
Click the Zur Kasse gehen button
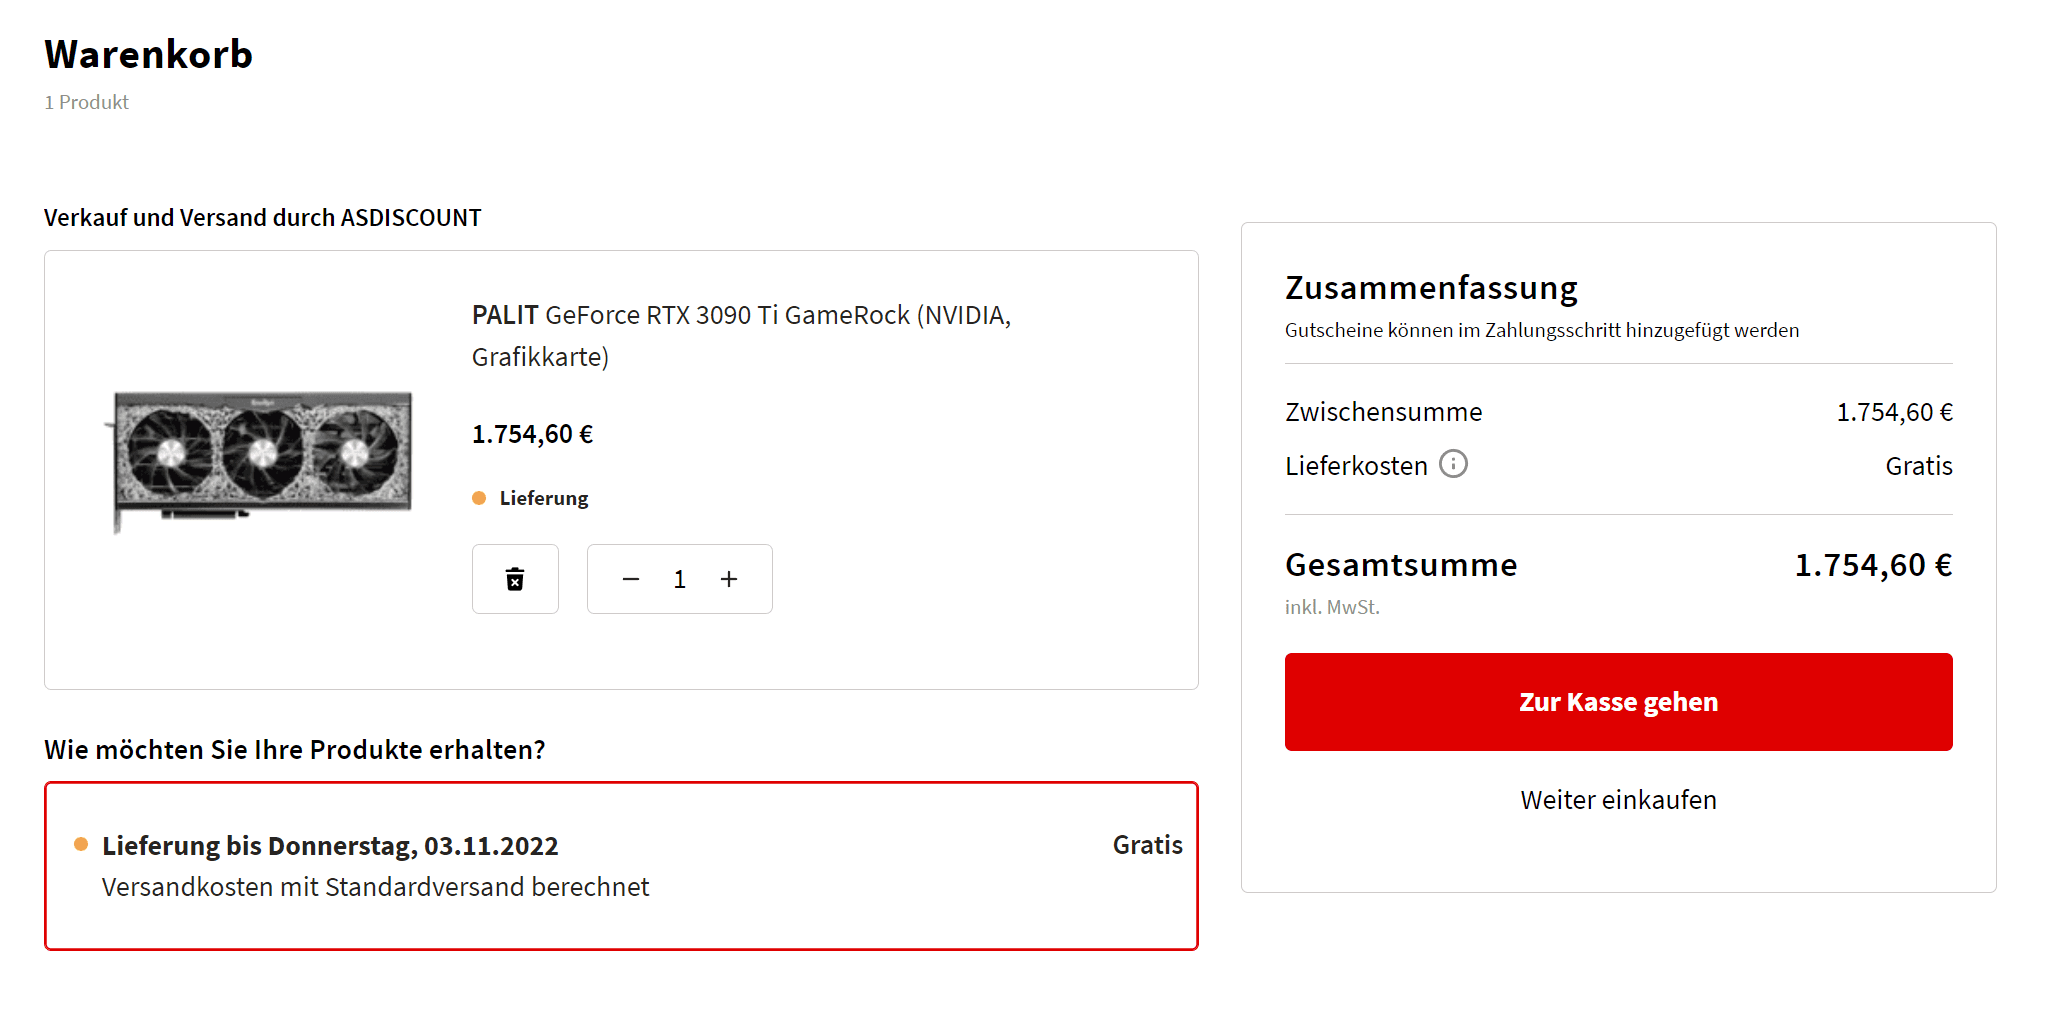pos(1618,702)
